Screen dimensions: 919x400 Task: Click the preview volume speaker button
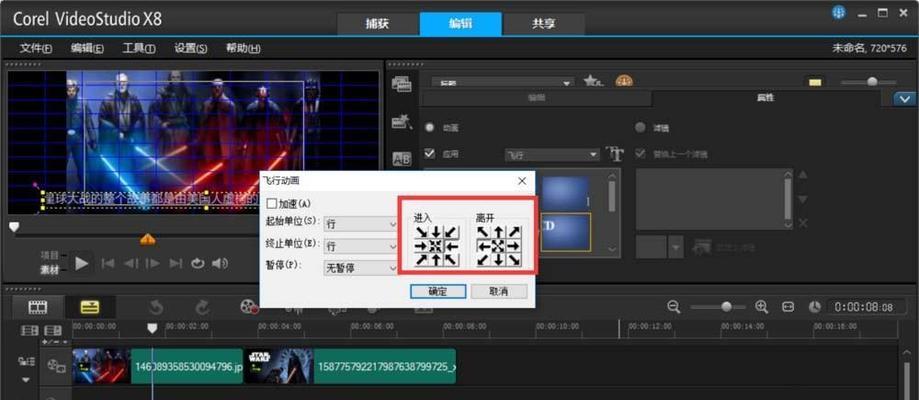click(x=220, y=263)
